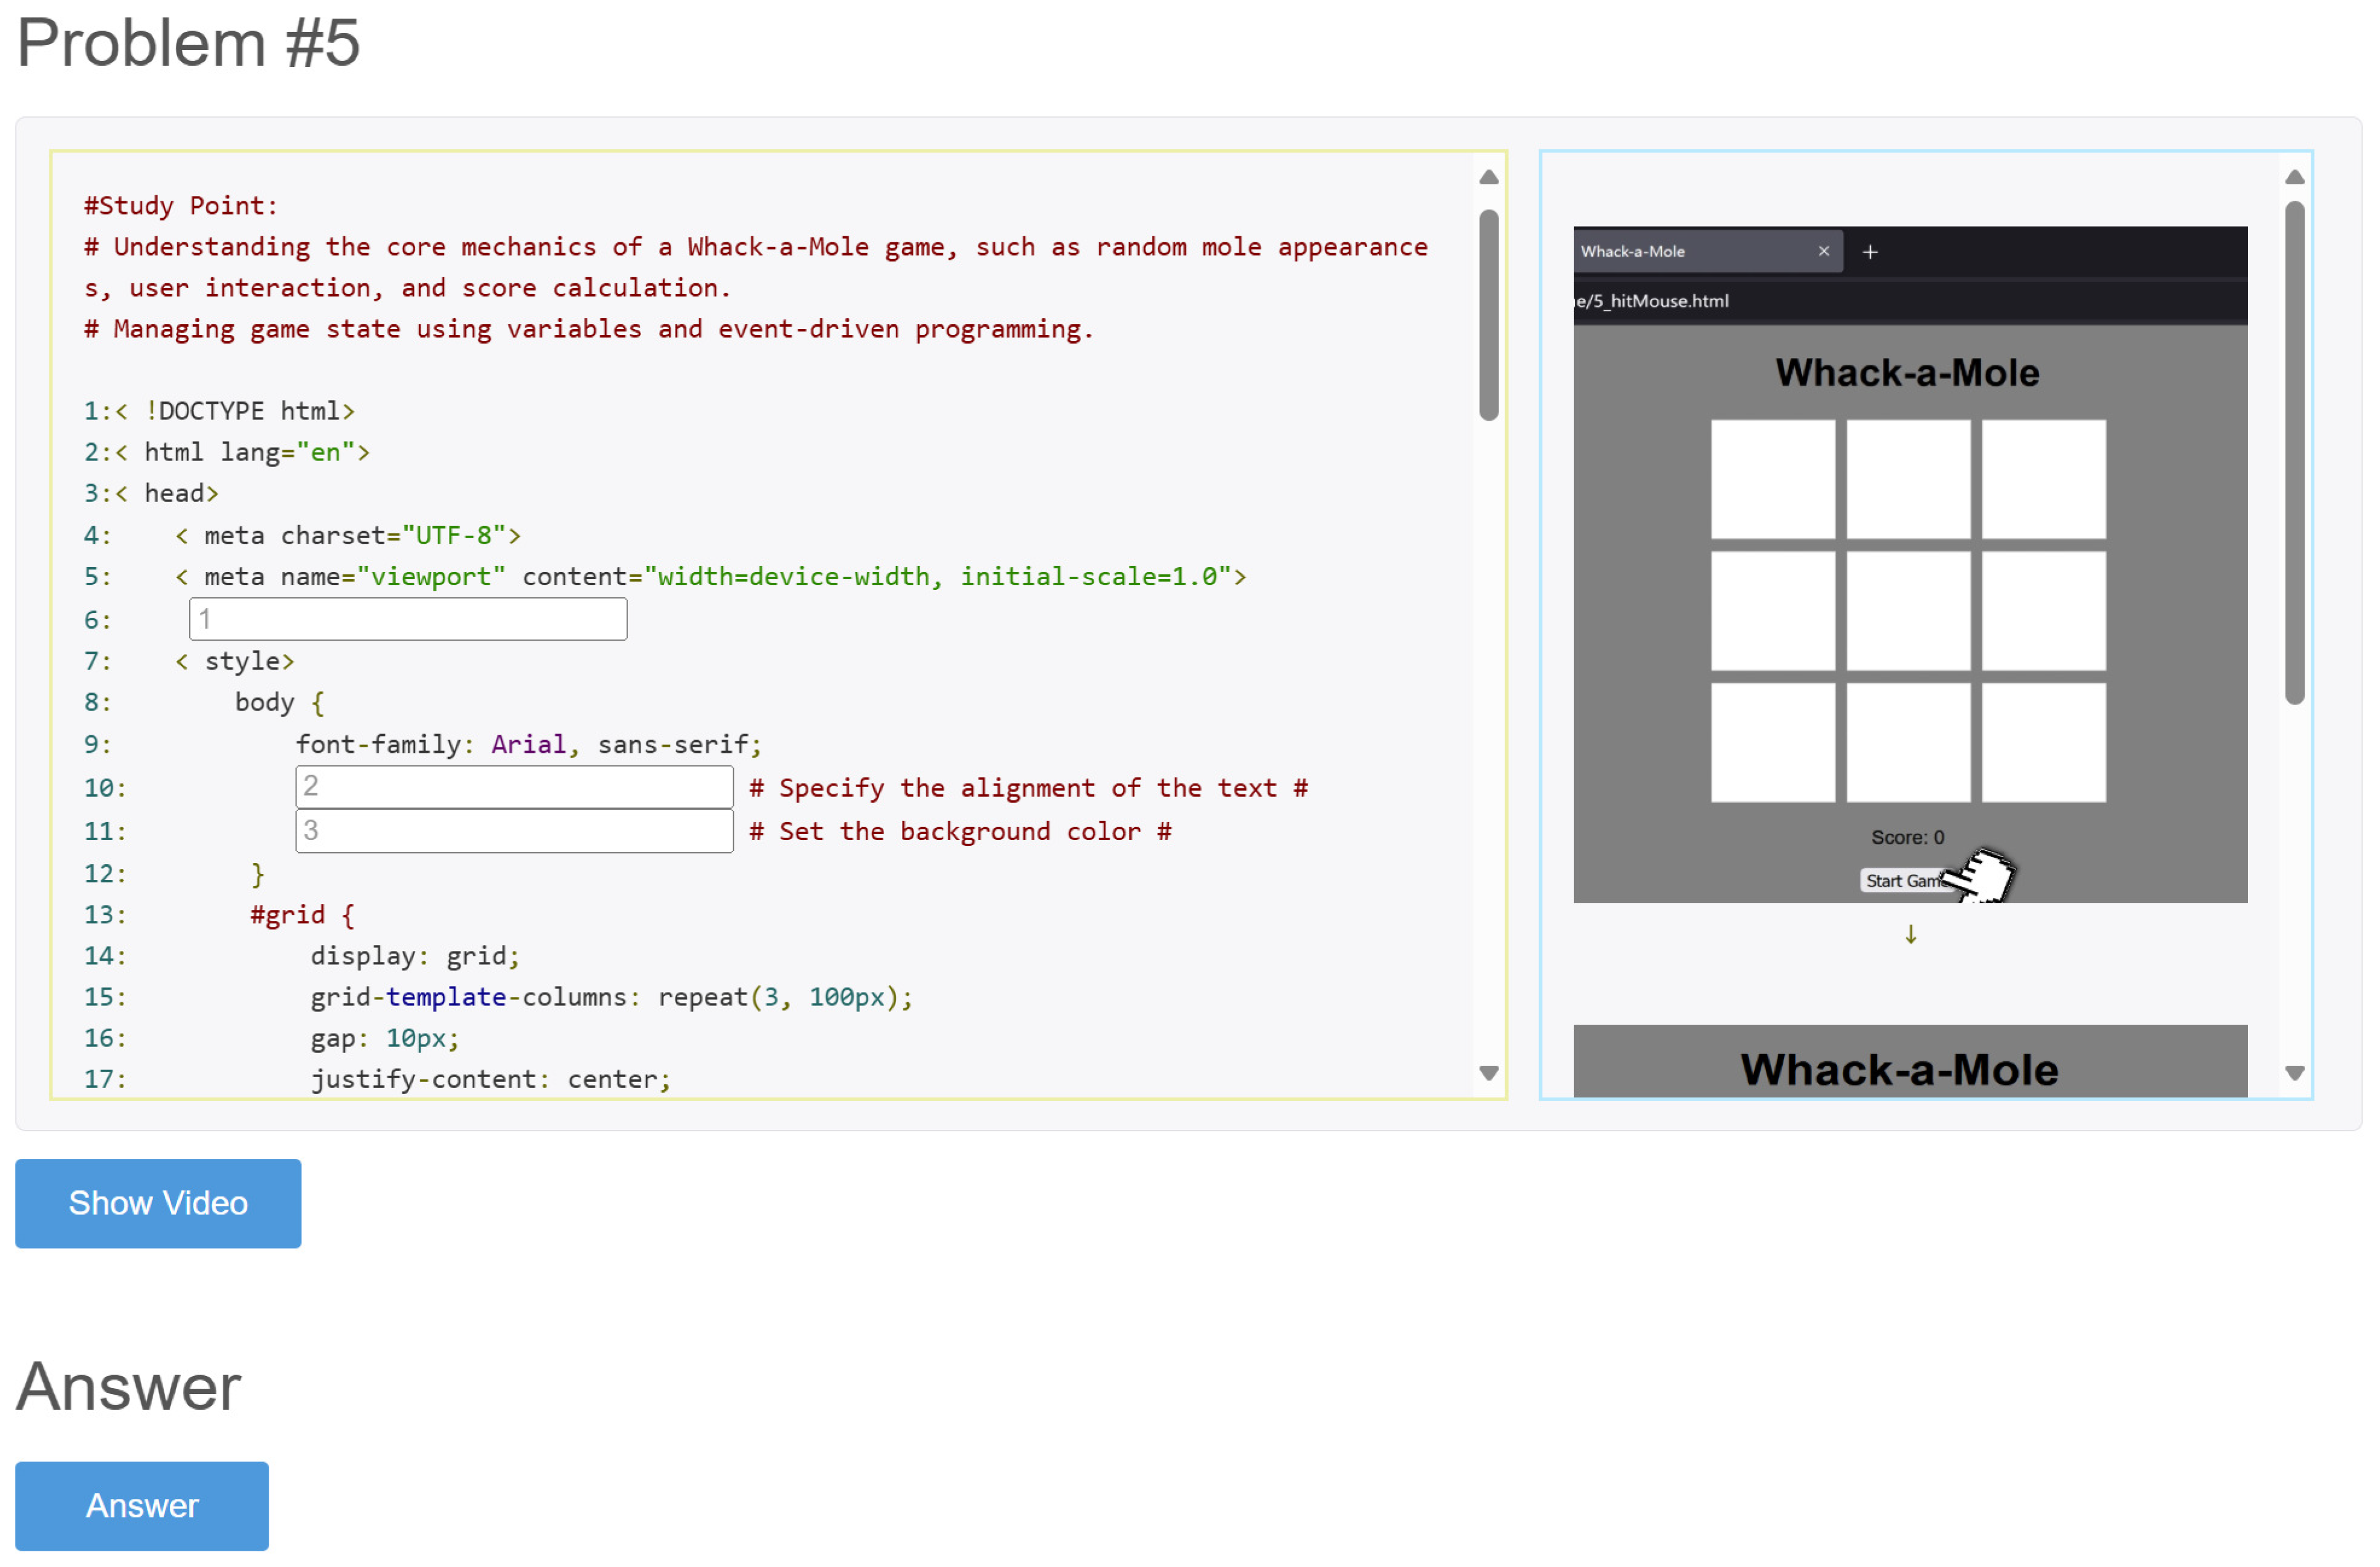Click the text alignment input field 2

click(x=514, y=787)
